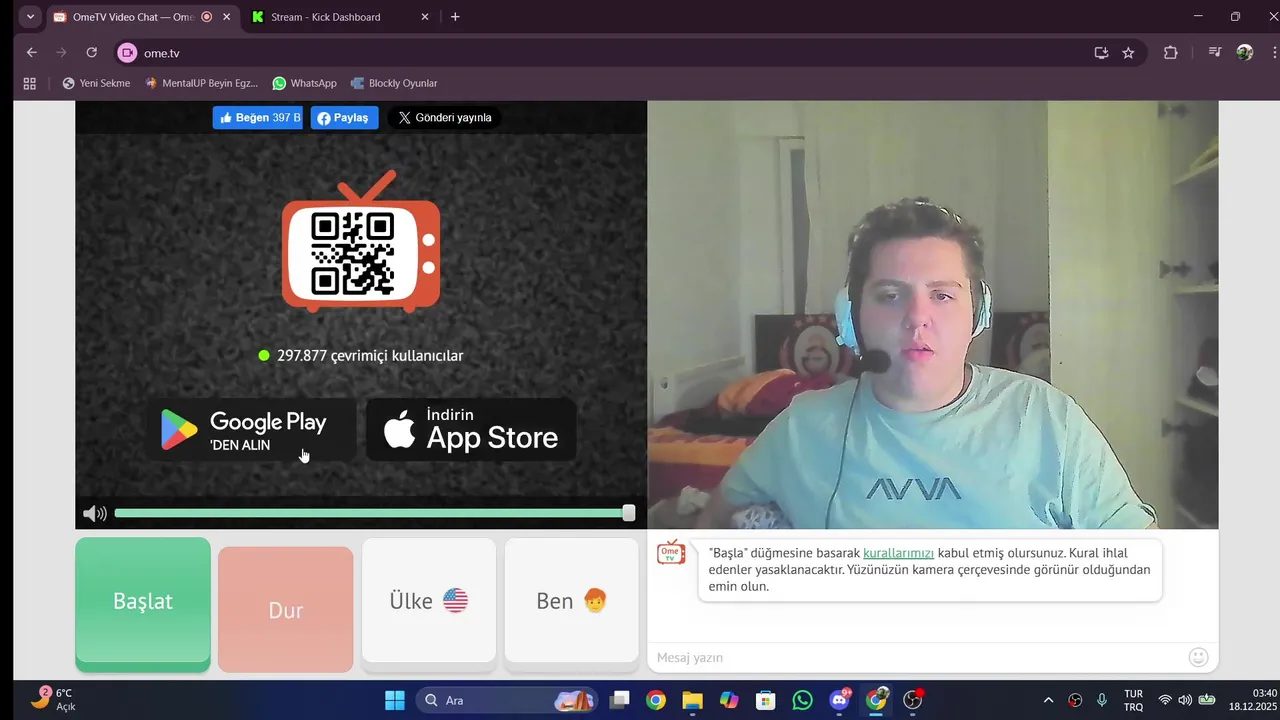This screenshot has width=1280, height=720.
Task: Reload the ome.tv page
Action: click(91, 53)
